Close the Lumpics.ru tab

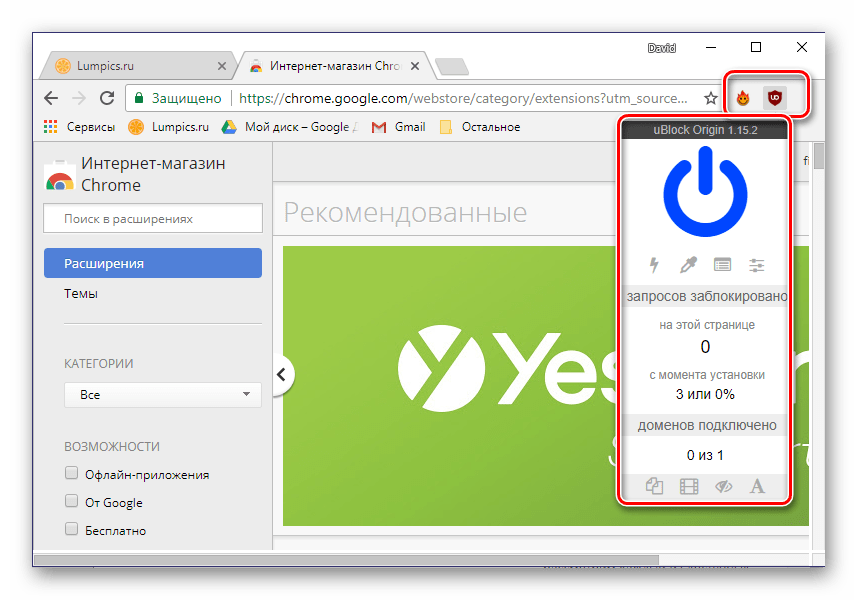coord(222,66)
